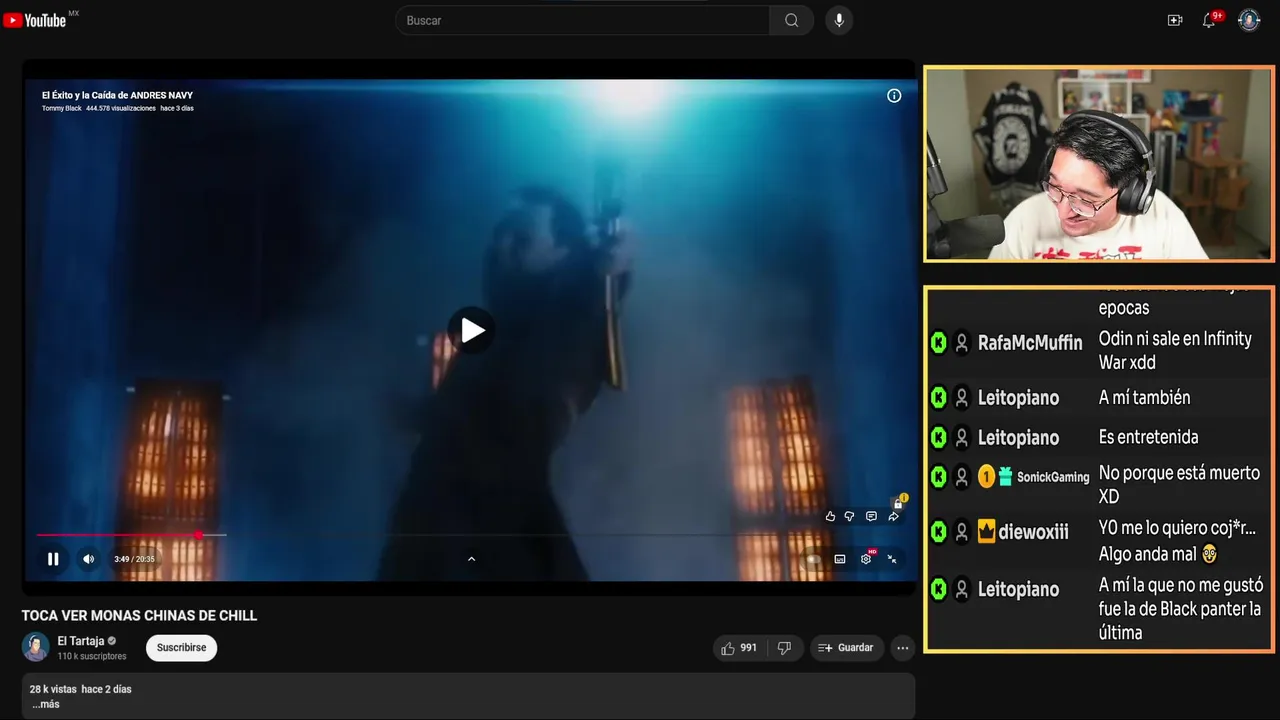Open the Create video icon in the header

[x=1175, y=20]
